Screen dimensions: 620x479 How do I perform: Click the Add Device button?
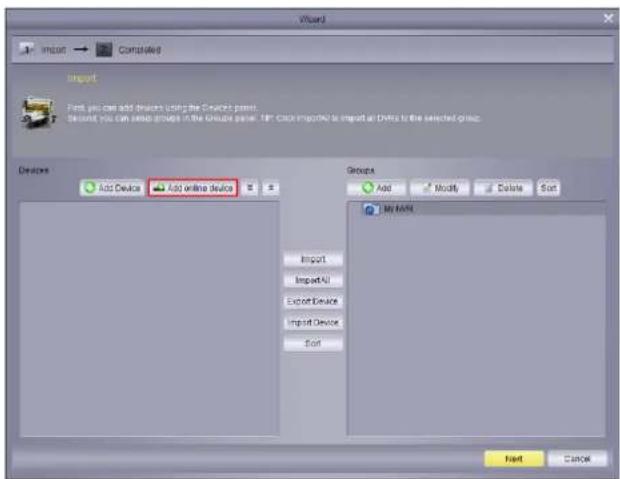coord(112,188)
